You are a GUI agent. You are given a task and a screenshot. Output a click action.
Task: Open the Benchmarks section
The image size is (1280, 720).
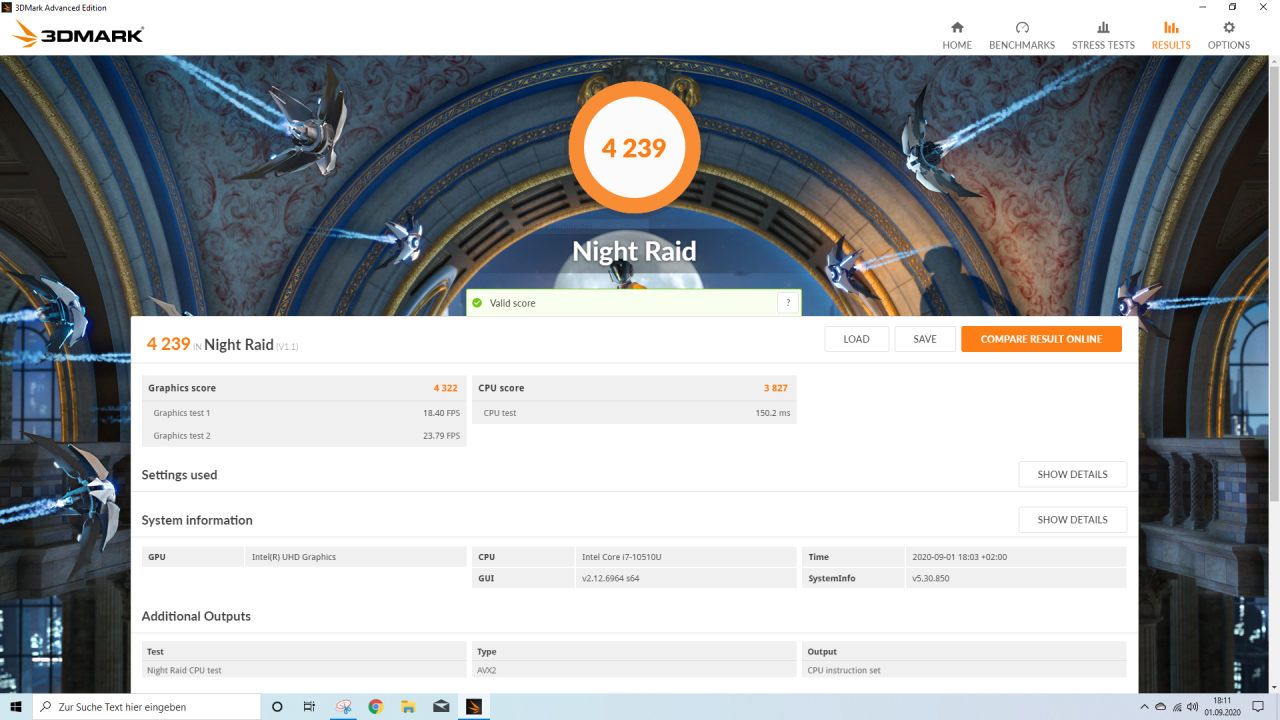[x=1021, y=35]
